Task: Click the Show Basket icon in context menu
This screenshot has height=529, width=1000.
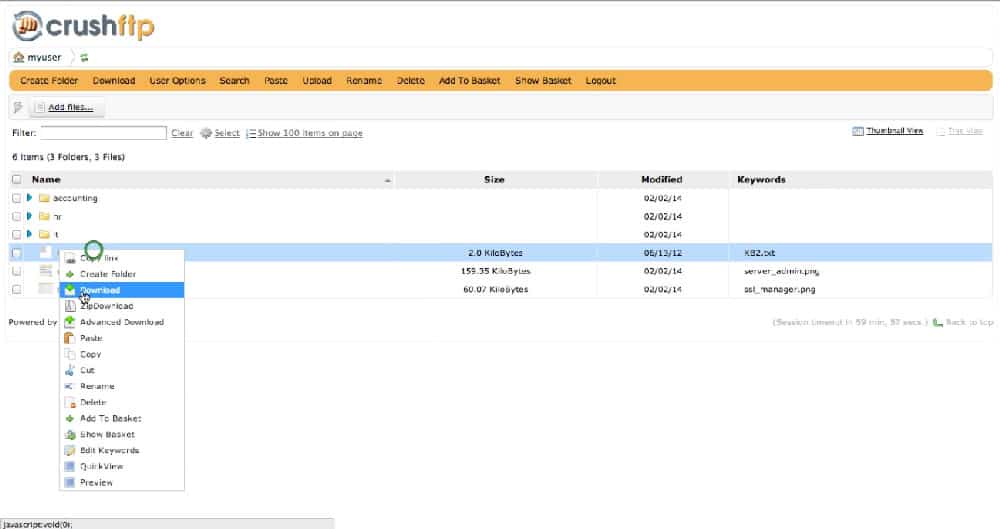Action: coord(70,435)
